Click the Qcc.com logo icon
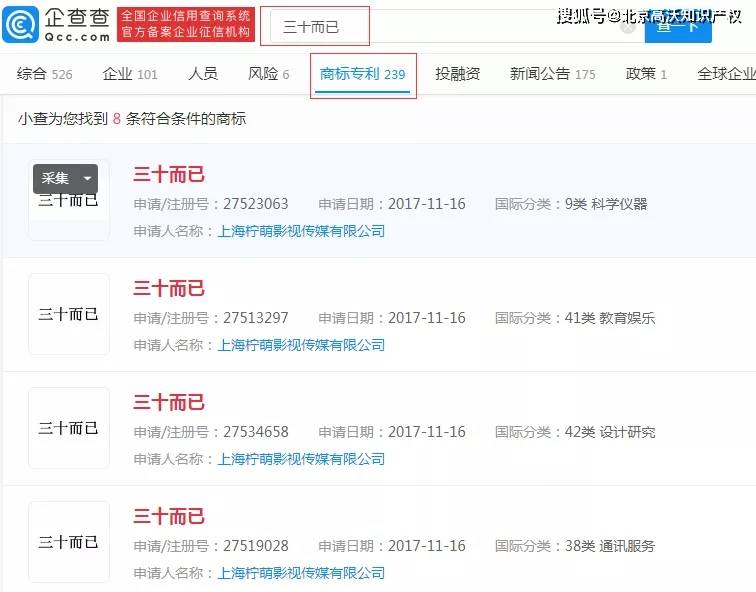 click(20, 24)
